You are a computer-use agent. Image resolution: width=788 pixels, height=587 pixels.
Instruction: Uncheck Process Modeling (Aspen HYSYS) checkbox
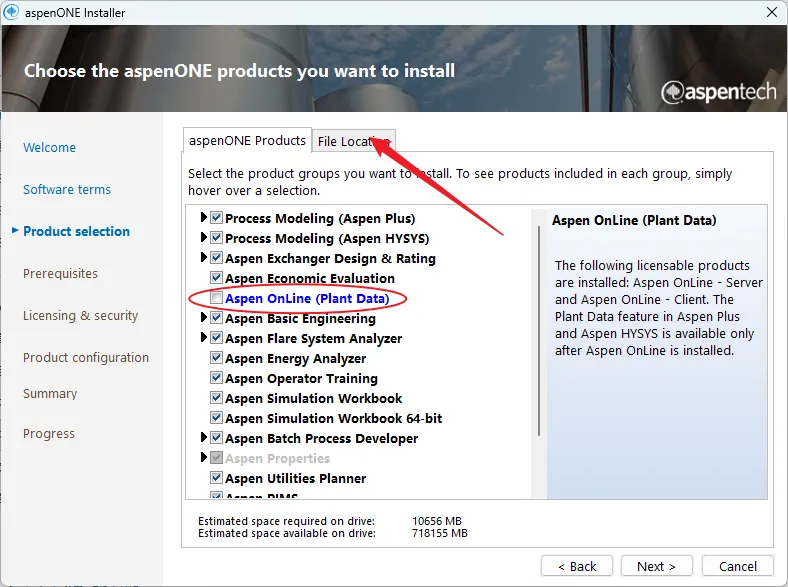coord(217,238)
